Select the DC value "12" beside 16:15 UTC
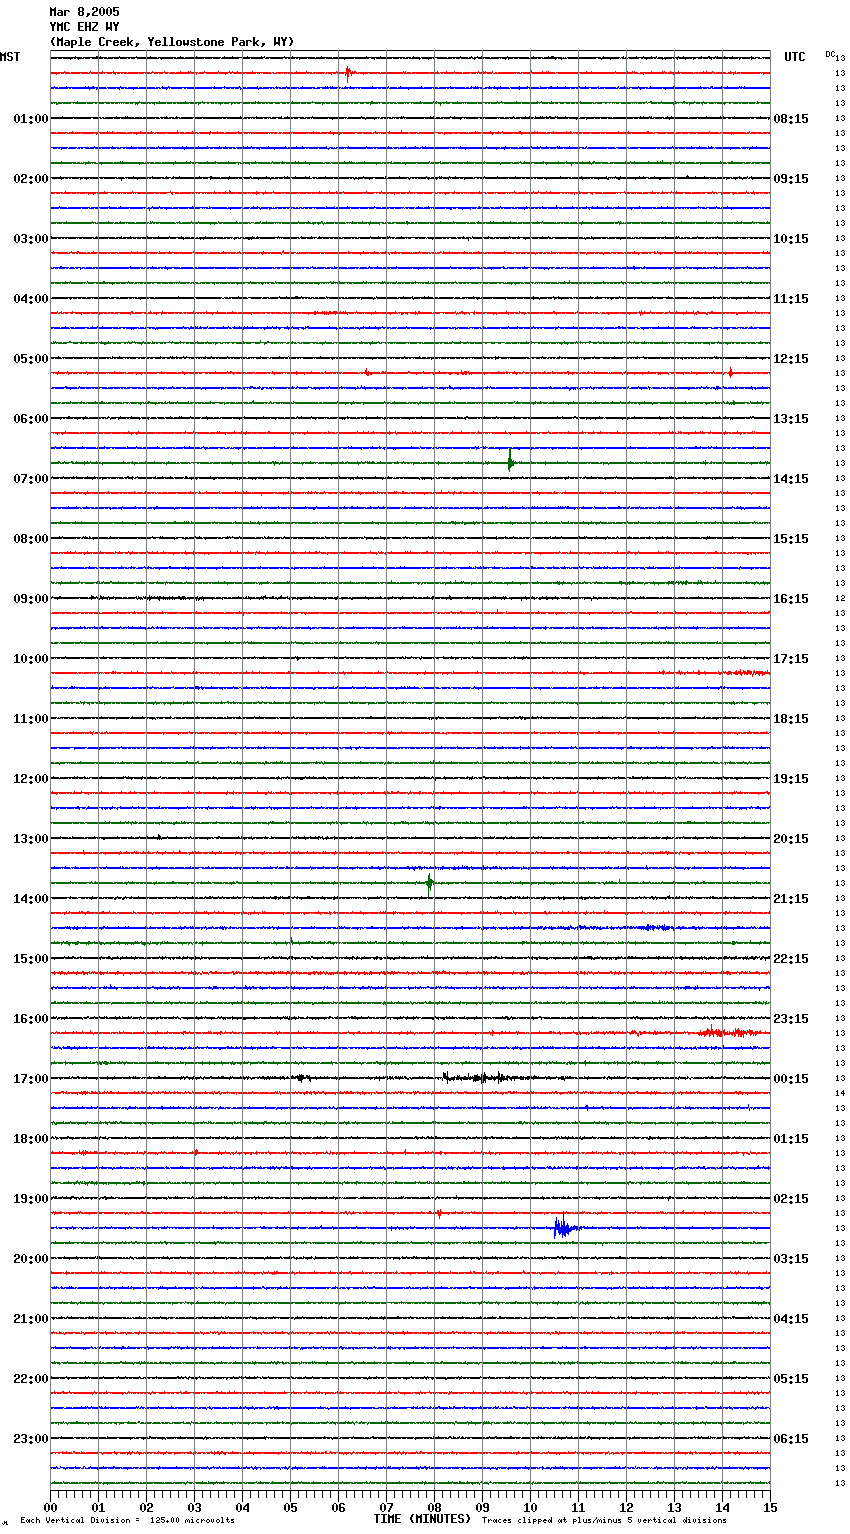Viewport: 850px width, 1534px height. click(840, 598)
